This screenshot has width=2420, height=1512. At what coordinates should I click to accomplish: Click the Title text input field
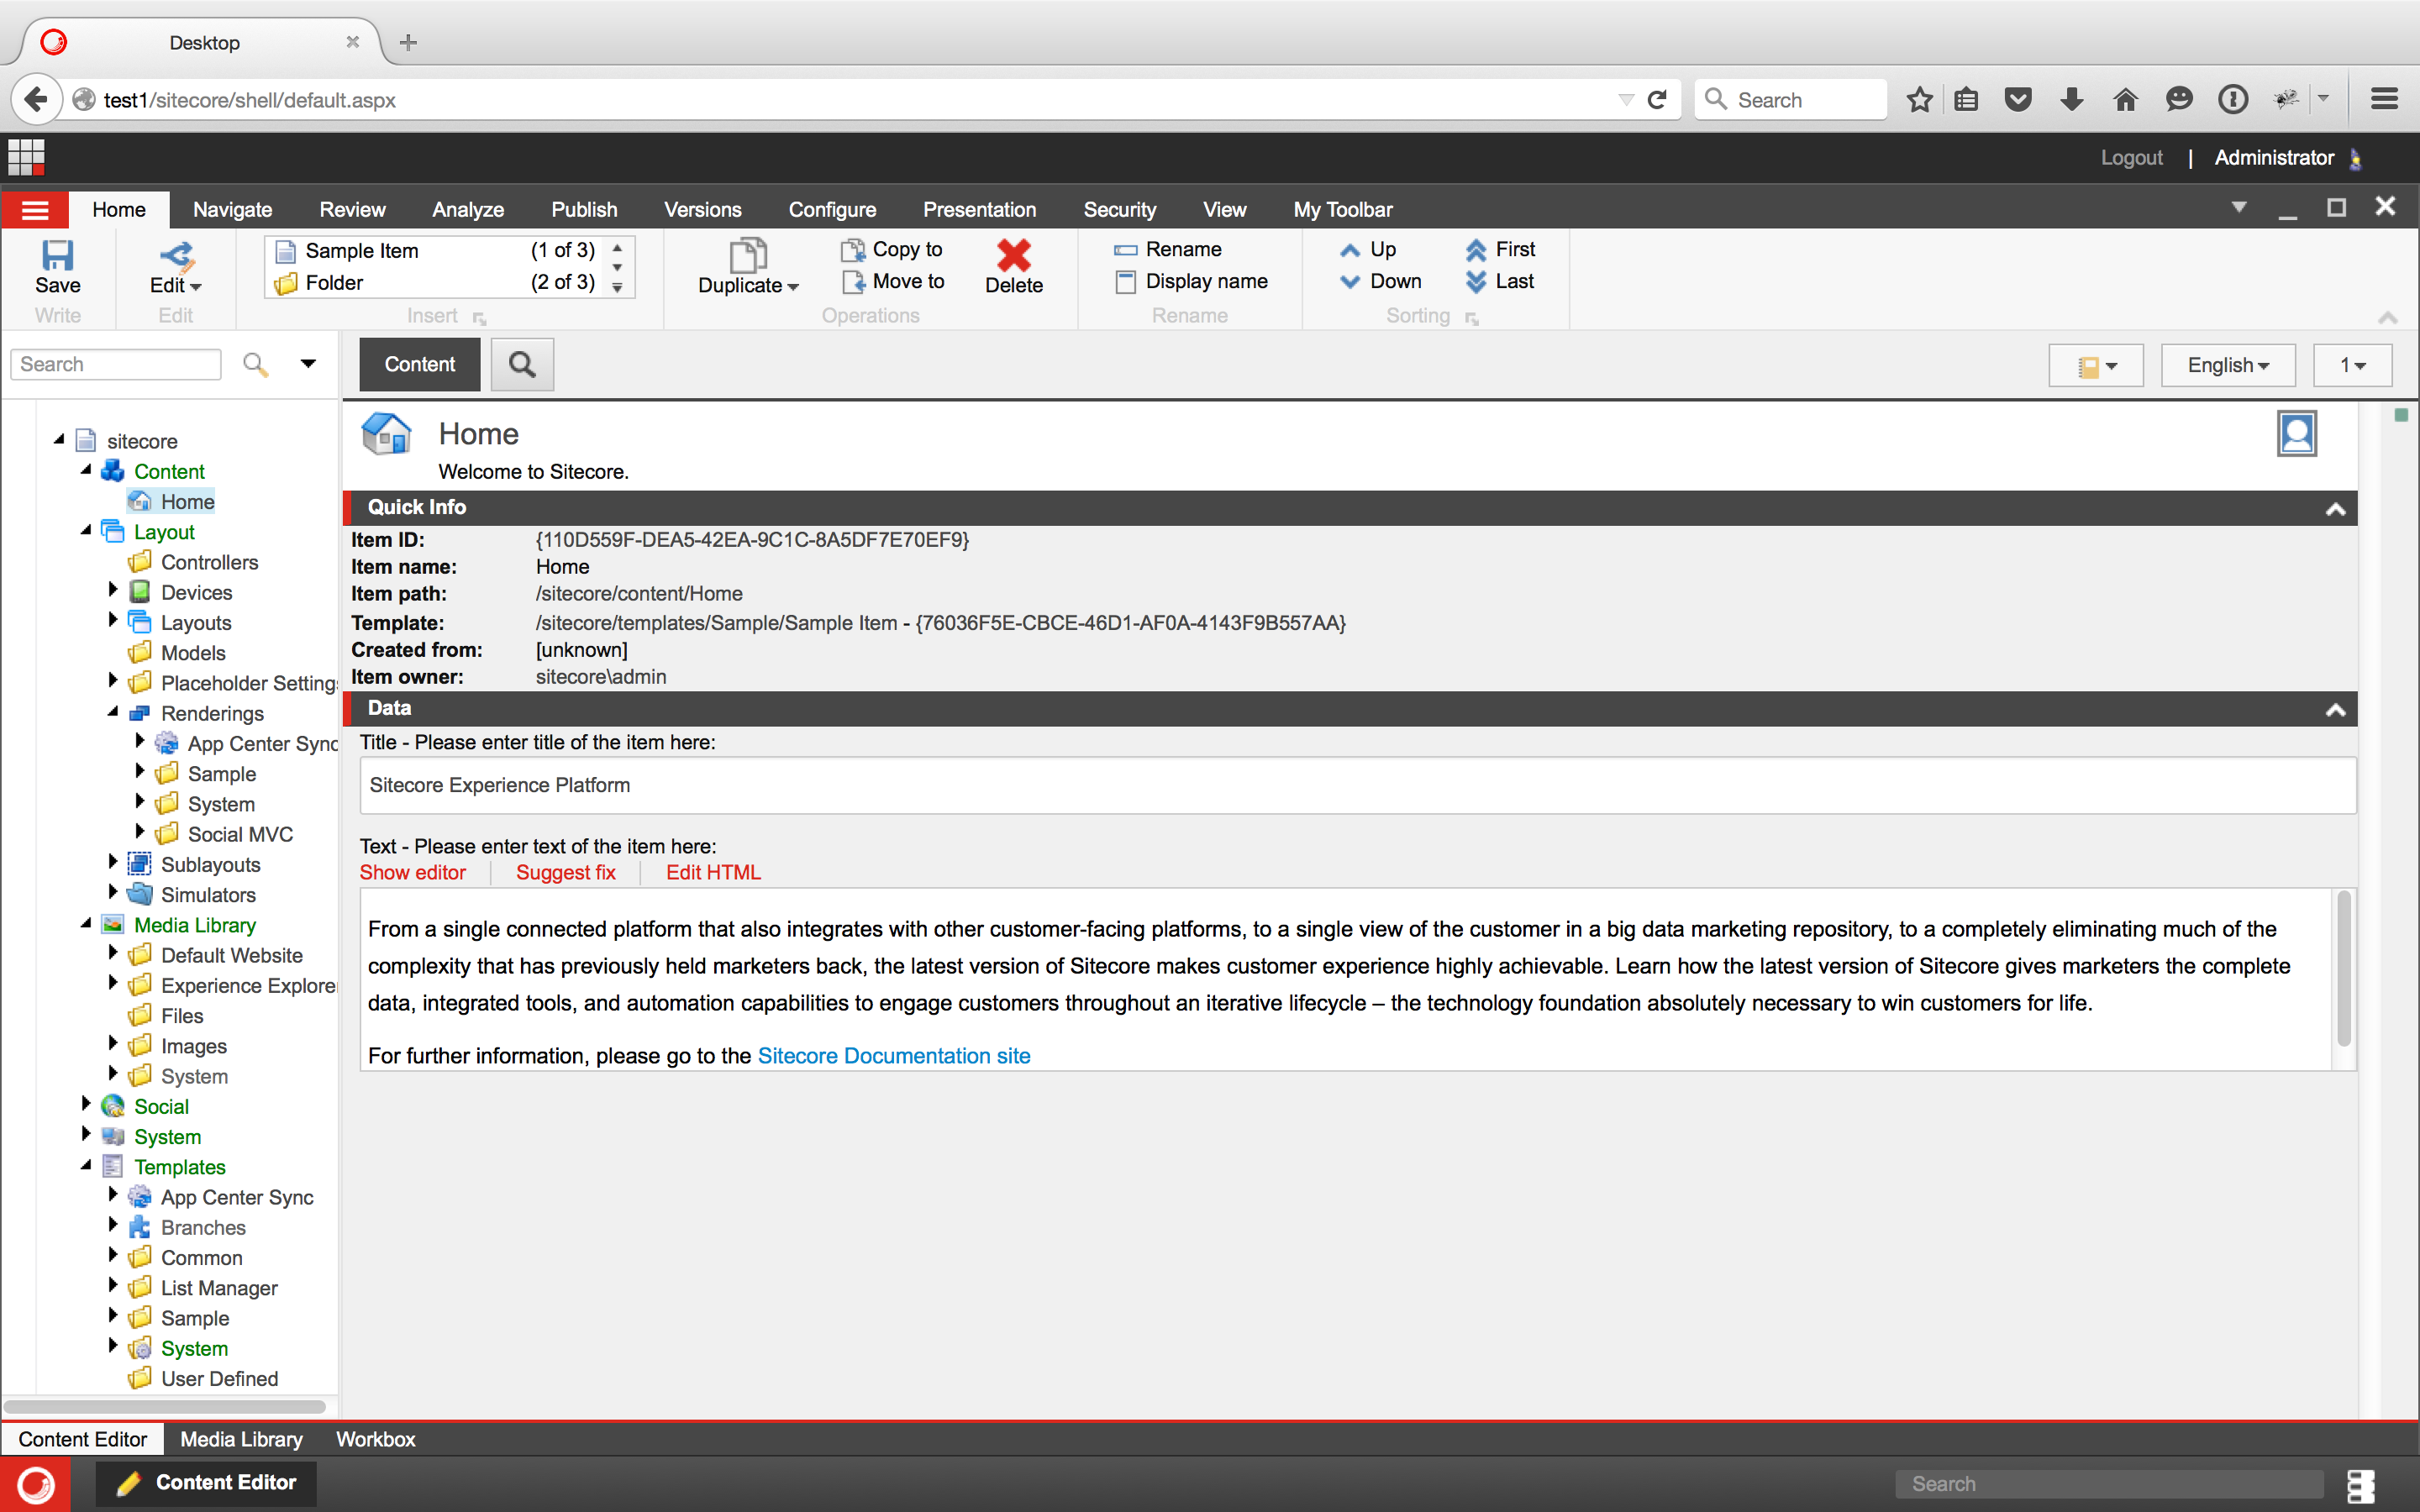pyautogui.click(x=1356, y=785)
